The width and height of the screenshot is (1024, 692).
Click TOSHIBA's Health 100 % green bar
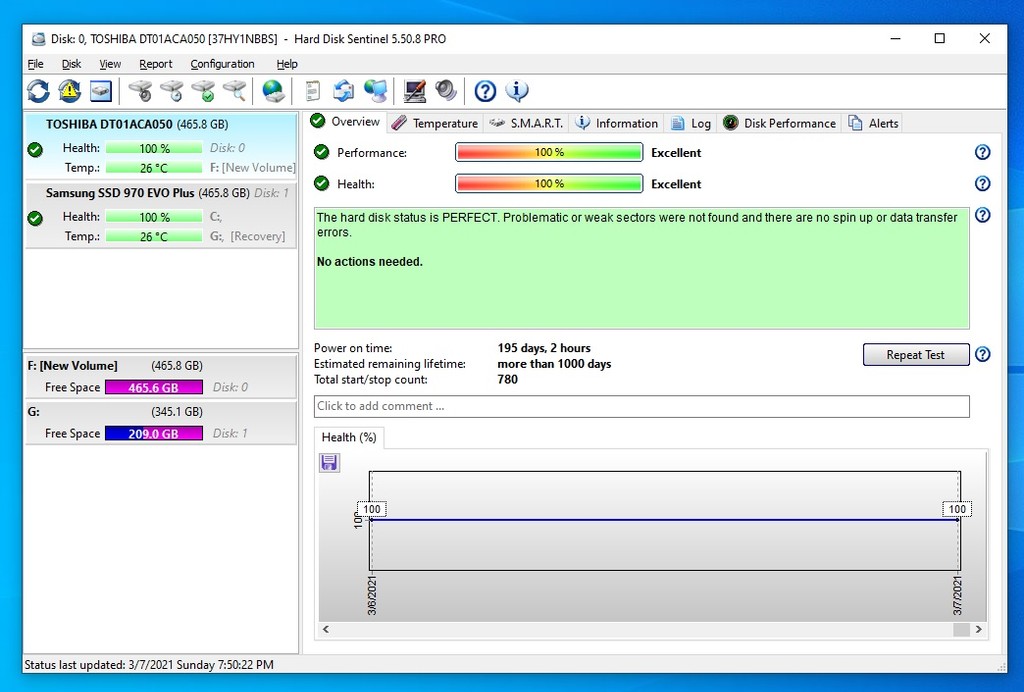(154, 148)
